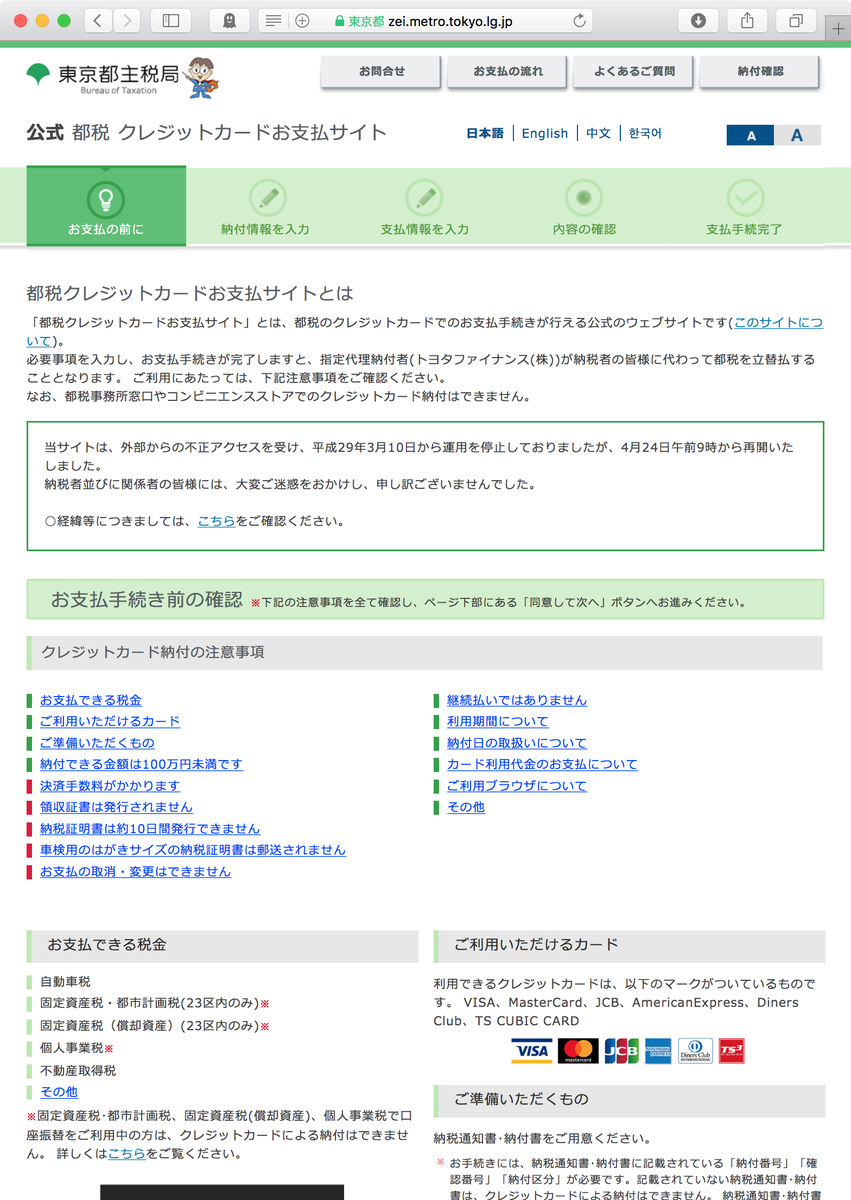Select the smaller font size A button
This screenshot has height=1200, width=851.
751,135
